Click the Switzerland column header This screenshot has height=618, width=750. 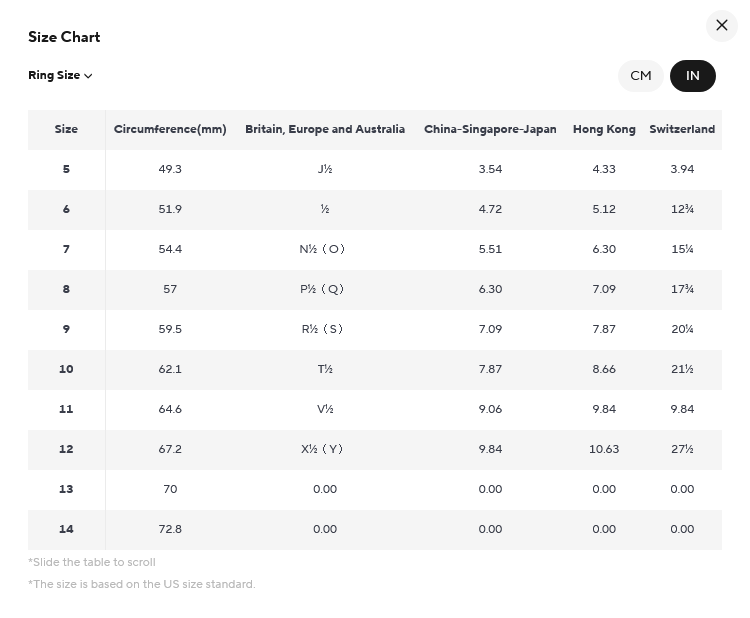coord(682,129)
